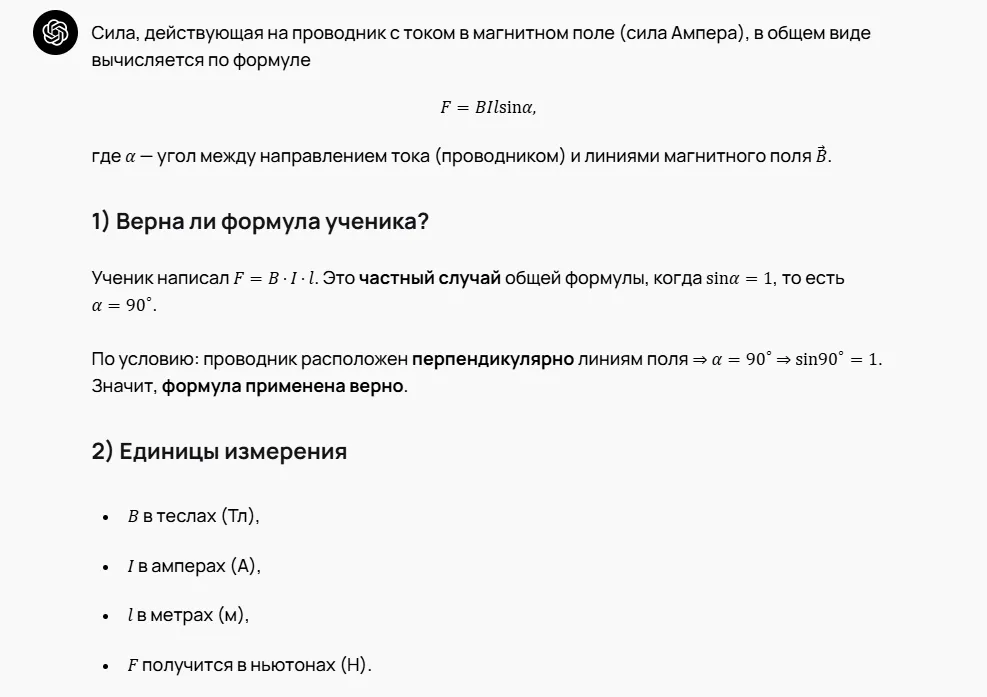Click bold phrase "частный случай"

coord(429,278)
